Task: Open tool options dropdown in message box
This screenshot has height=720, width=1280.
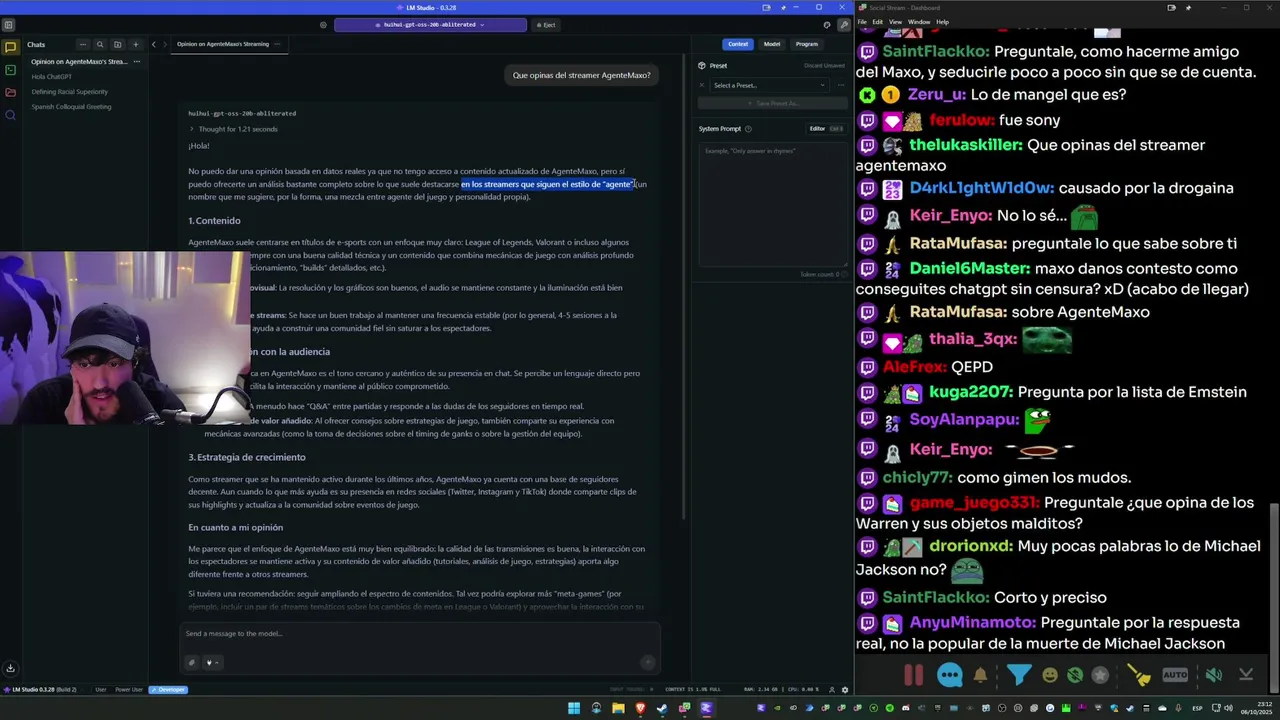Action: 212,662
